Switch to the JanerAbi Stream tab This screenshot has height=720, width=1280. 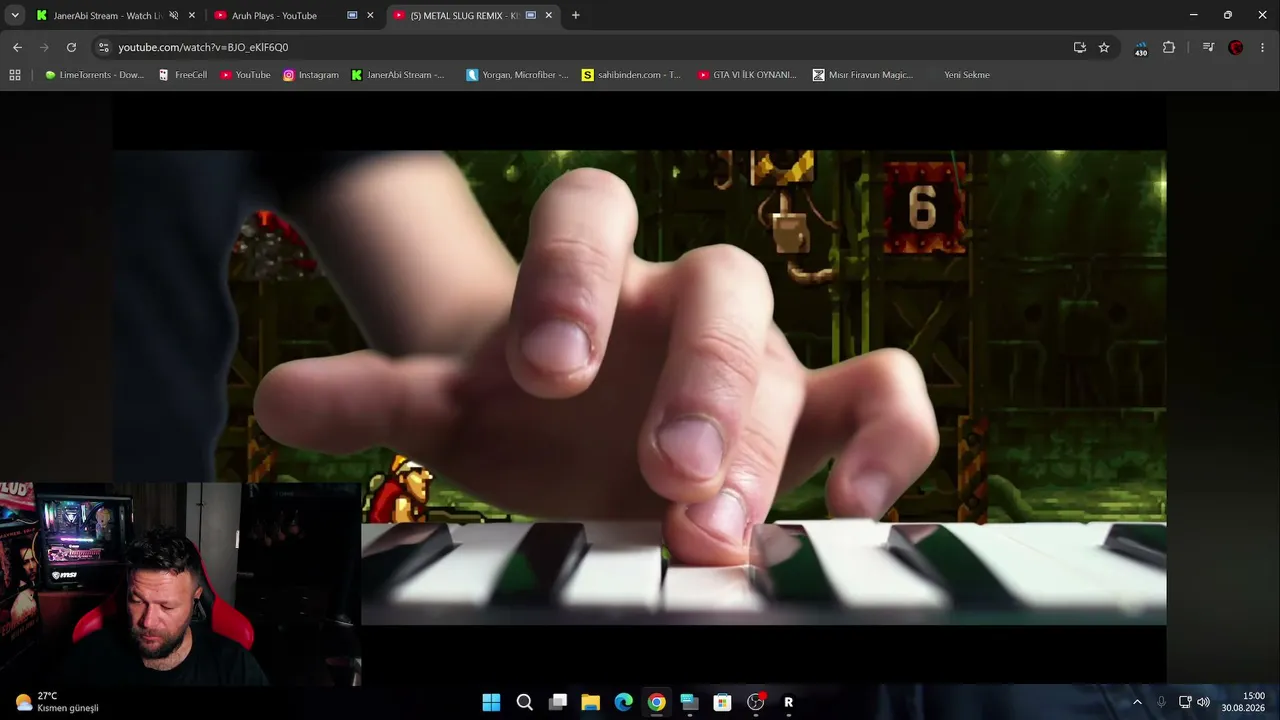(100, 15)
